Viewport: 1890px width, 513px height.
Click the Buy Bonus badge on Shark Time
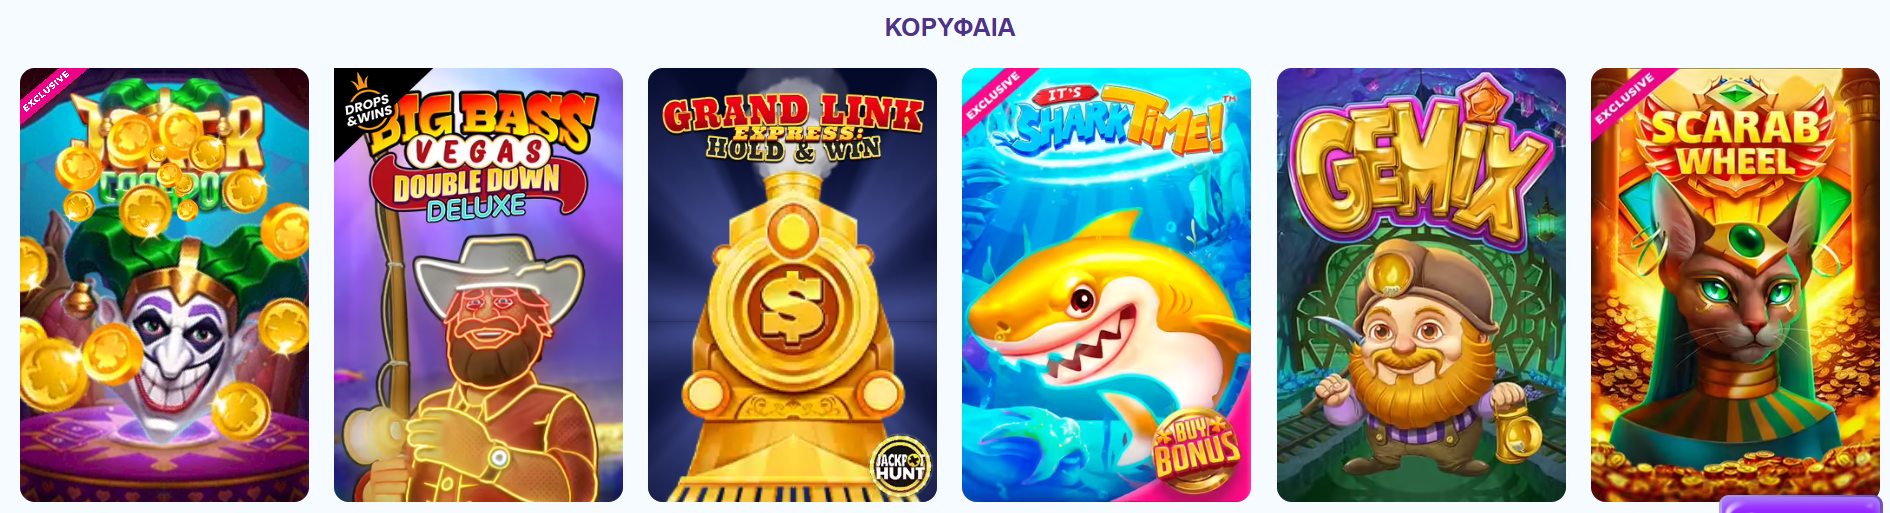point(1197,450)
